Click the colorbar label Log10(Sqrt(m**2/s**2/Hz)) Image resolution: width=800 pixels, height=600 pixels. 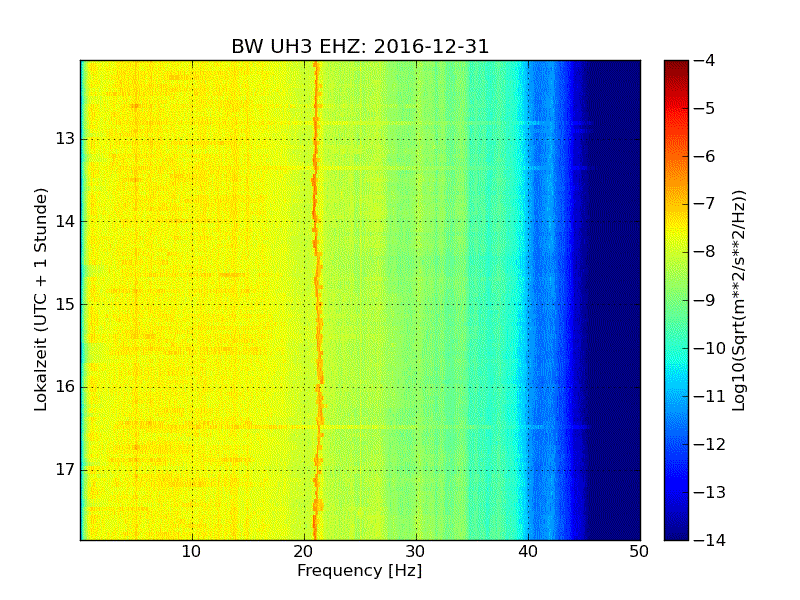(x=738, y=300)
